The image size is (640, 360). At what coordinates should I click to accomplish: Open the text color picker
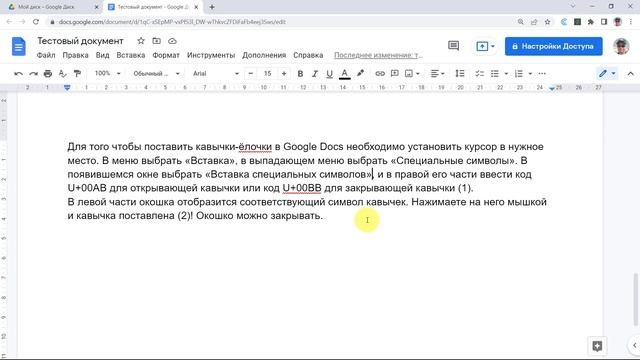344,73
